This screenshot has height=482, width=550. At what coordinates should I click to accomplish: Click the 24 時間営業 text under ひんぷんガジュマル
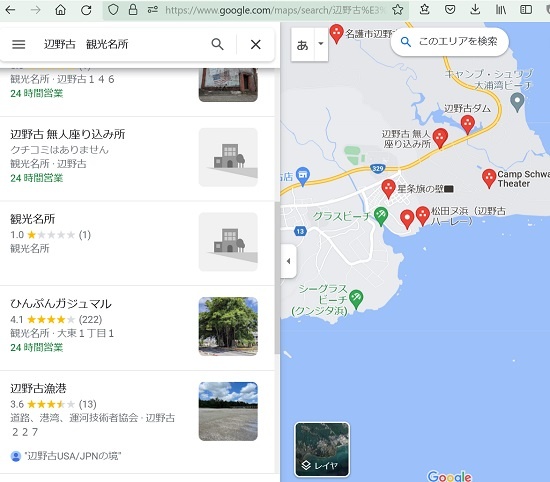click(37, 347)
